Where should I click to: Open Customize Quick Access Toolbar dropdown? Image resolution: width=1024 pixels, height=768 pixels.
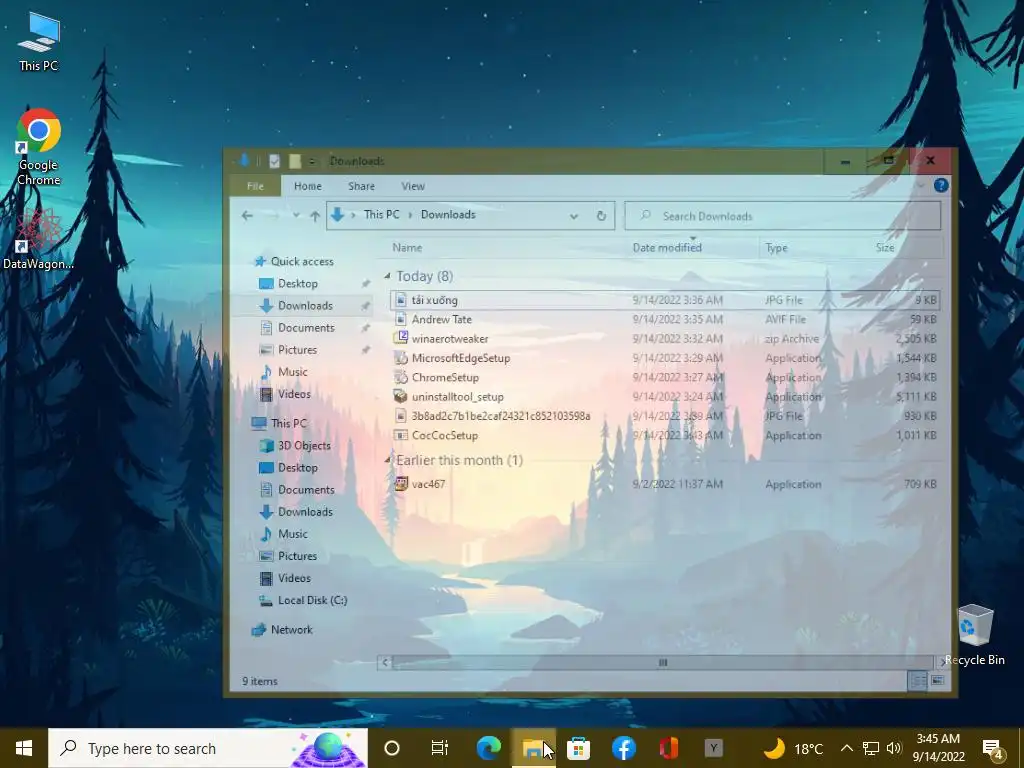tap(312, 161)
